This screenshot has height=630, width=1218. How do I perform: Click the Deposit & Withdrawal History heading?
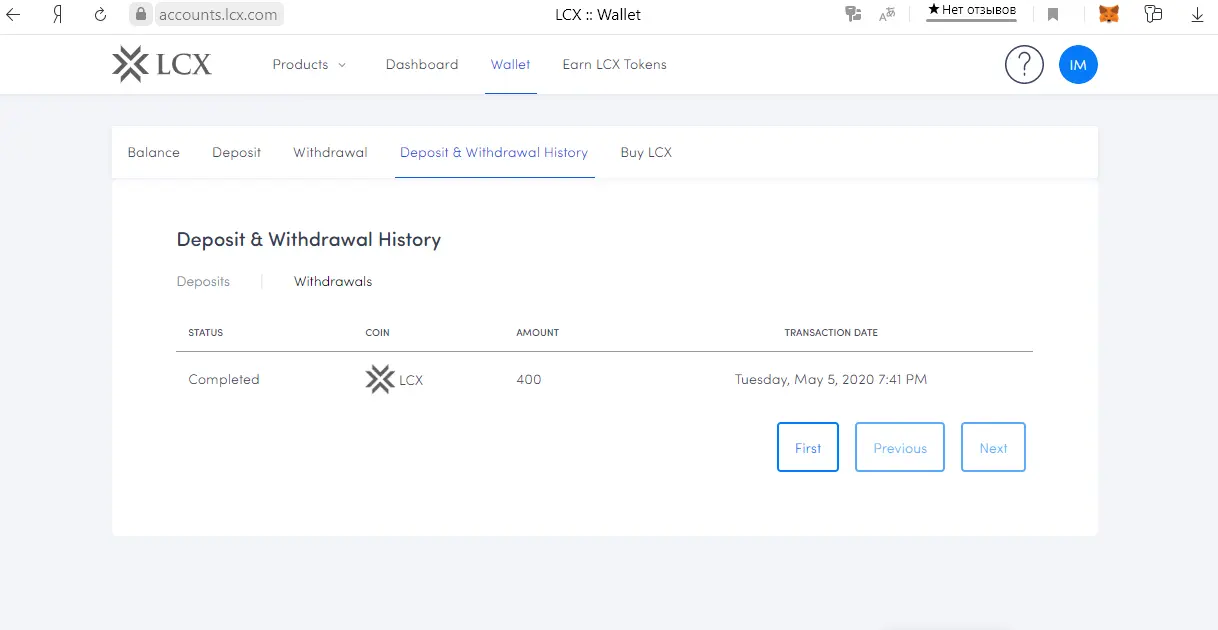[309, 240]
